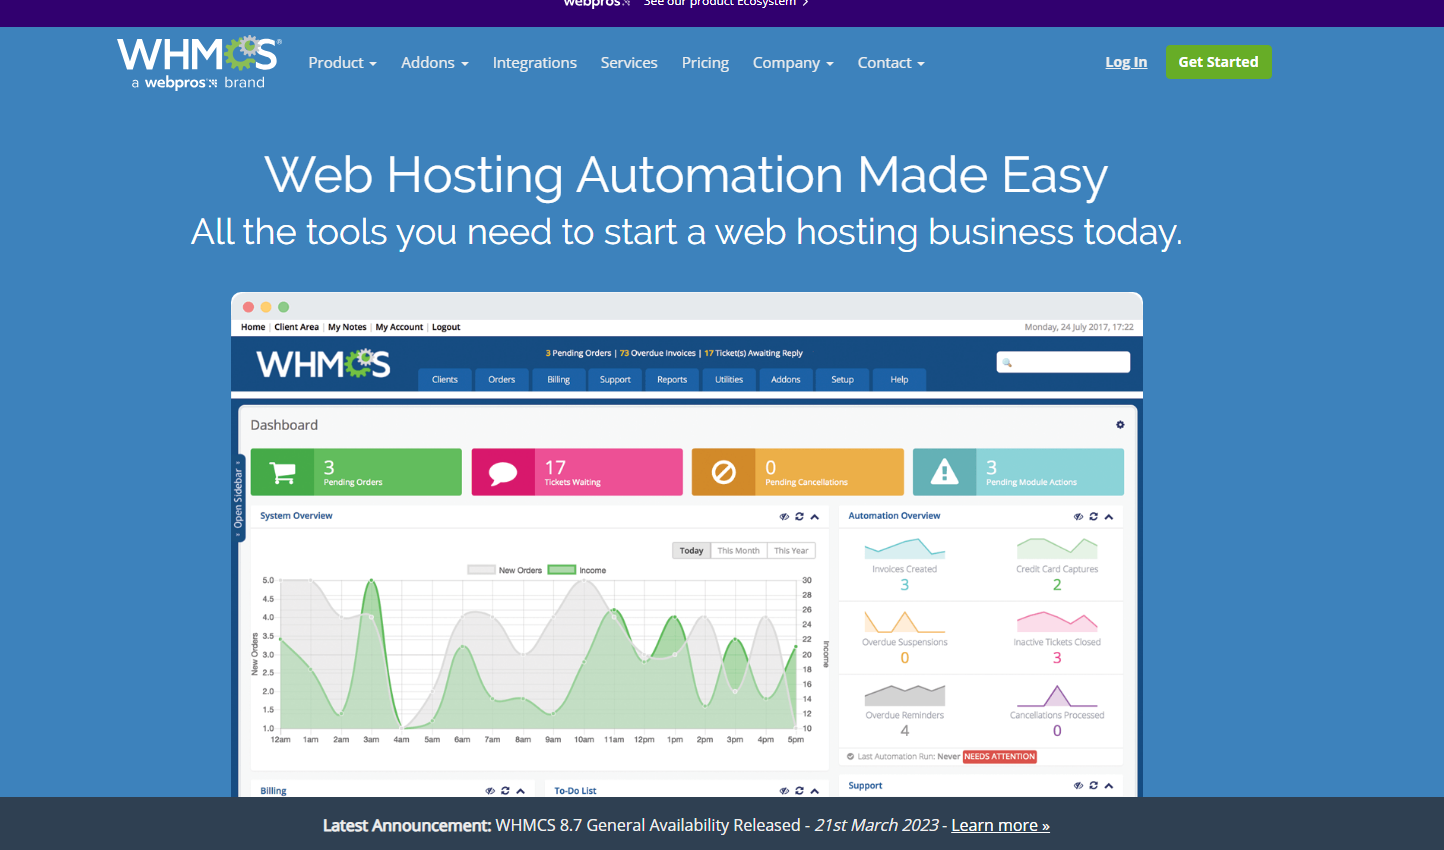This screenshot has height=850, width=1444.
Task: Click the Pending Cancellations ban icon
Action: pos(723,472)
